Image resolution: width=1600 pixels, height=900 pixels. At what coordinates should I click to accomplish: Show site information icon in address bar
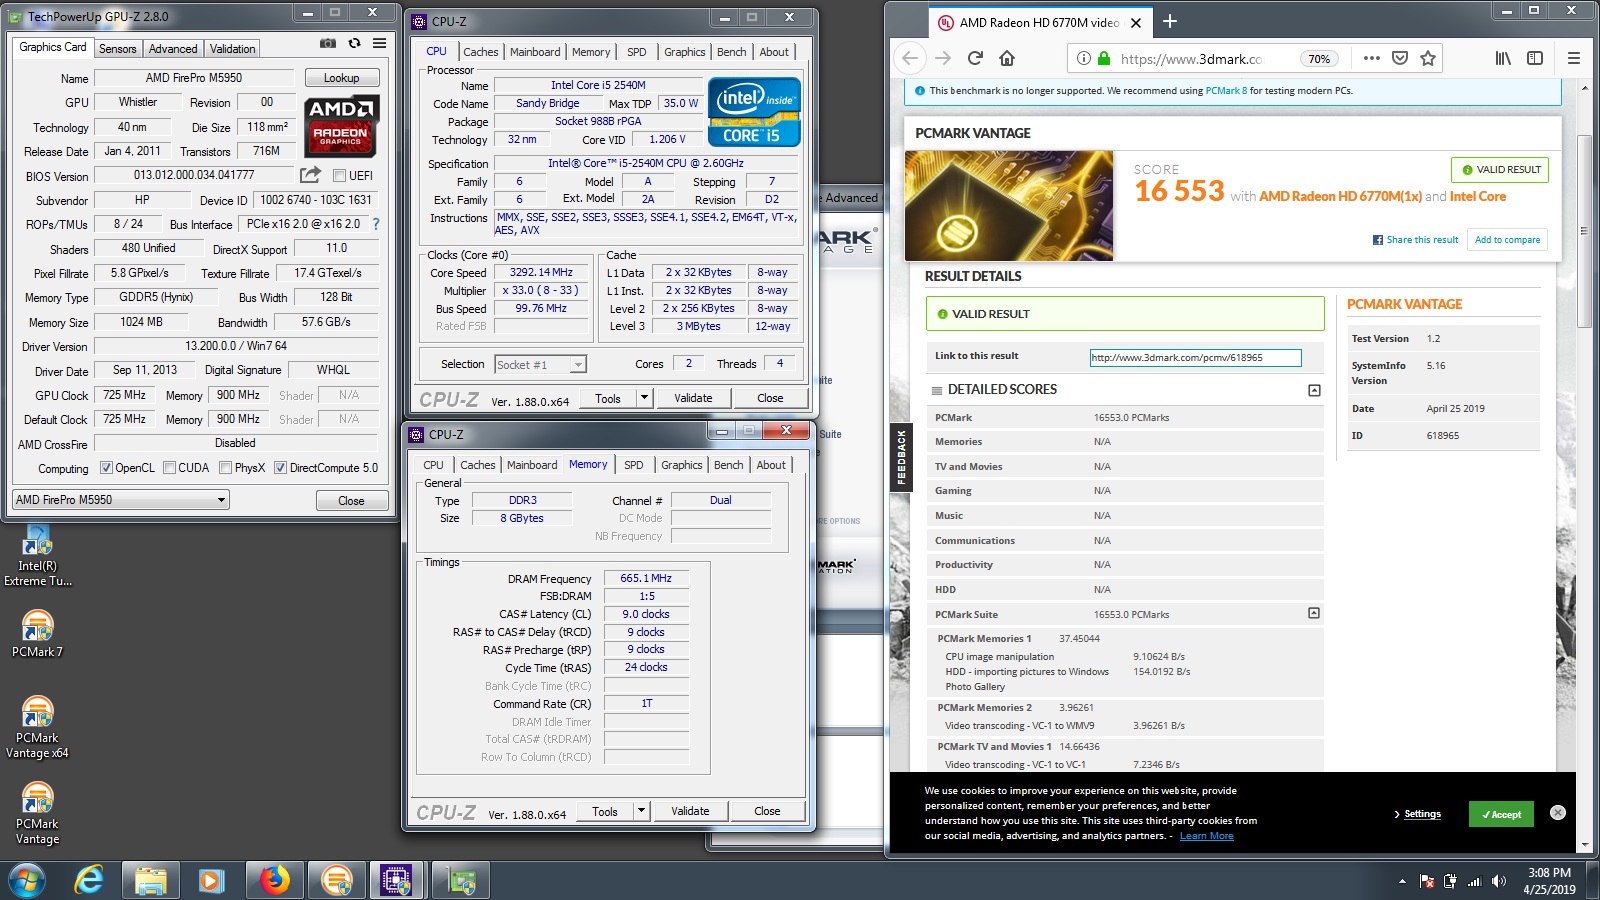tap(1083, 59)
